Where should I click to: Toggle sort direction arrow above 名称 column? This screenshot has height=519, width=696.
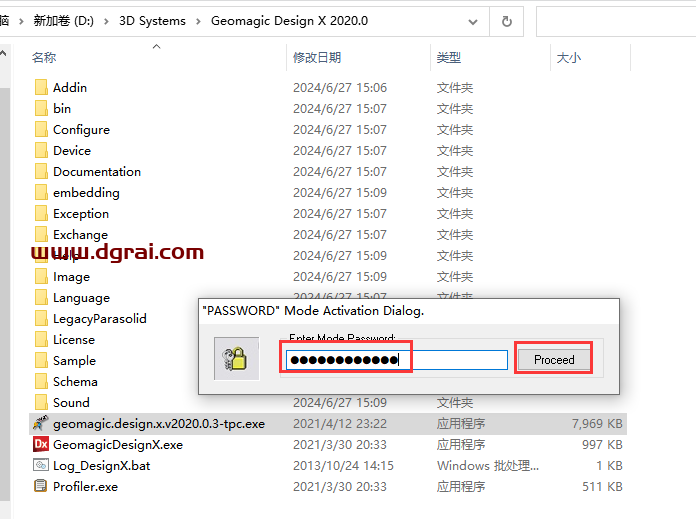[x=156, y=47]
